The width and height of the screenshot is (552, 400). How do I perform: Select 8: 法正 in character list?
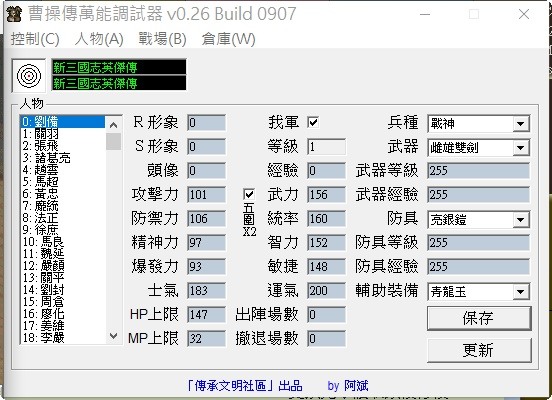[63, 218]
